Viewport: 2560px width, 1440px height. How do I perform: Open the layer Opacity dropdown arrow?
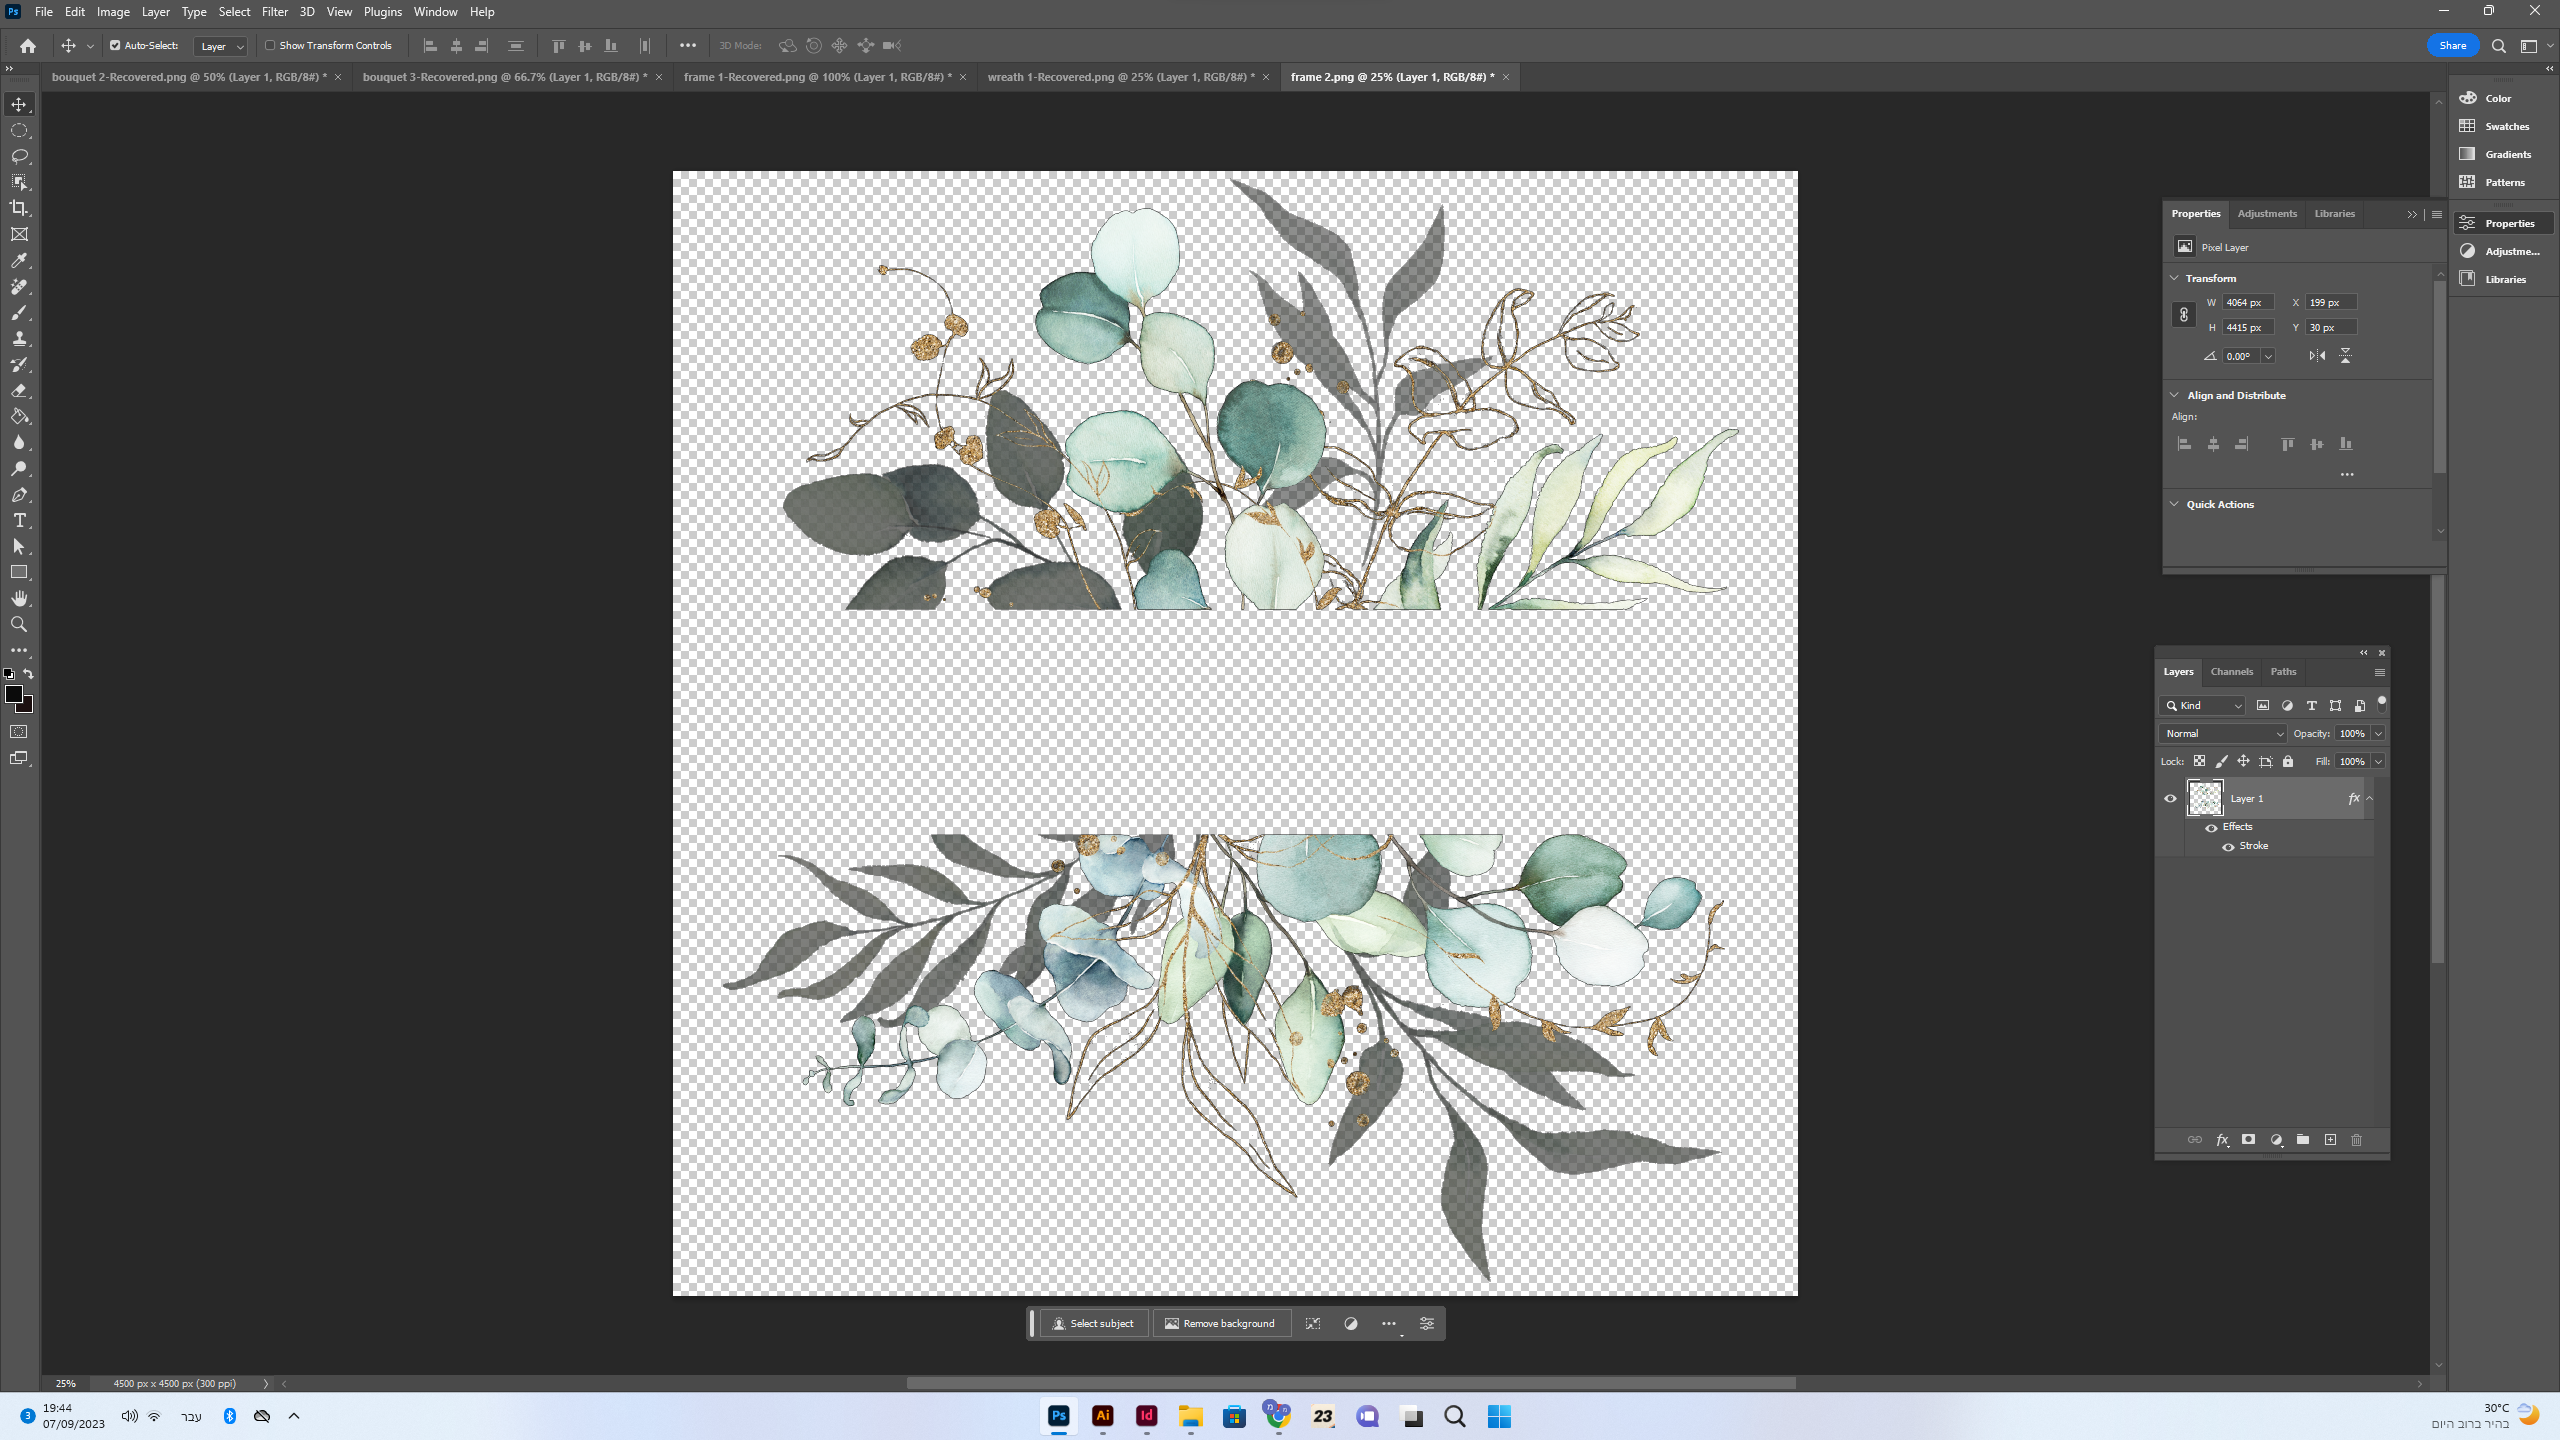pos(2378,733)
